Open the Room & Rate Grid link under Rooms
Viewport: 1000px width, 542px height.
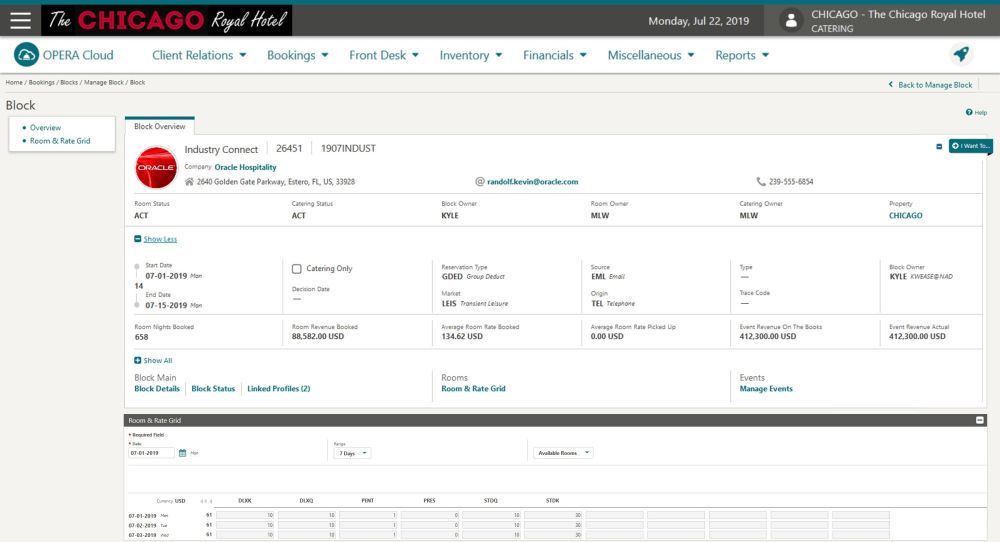tap(473, 388)
